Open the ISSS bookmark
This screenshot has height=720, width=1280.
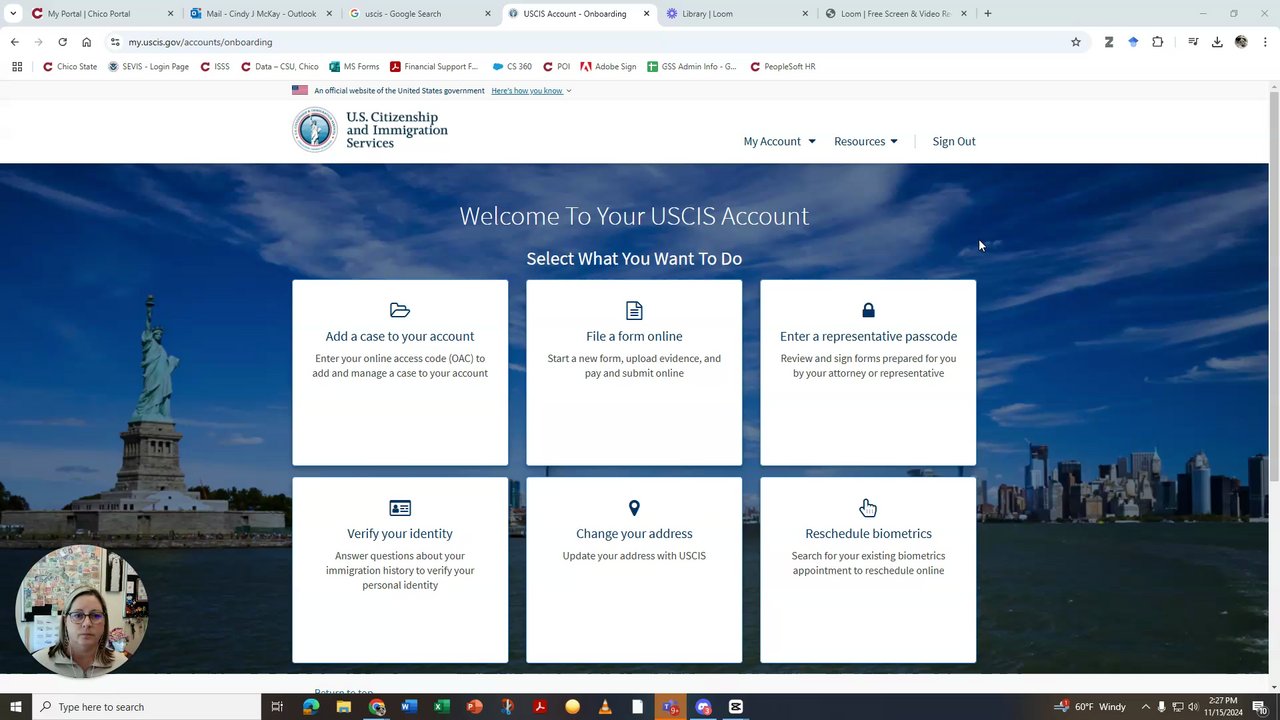[215, 67]
